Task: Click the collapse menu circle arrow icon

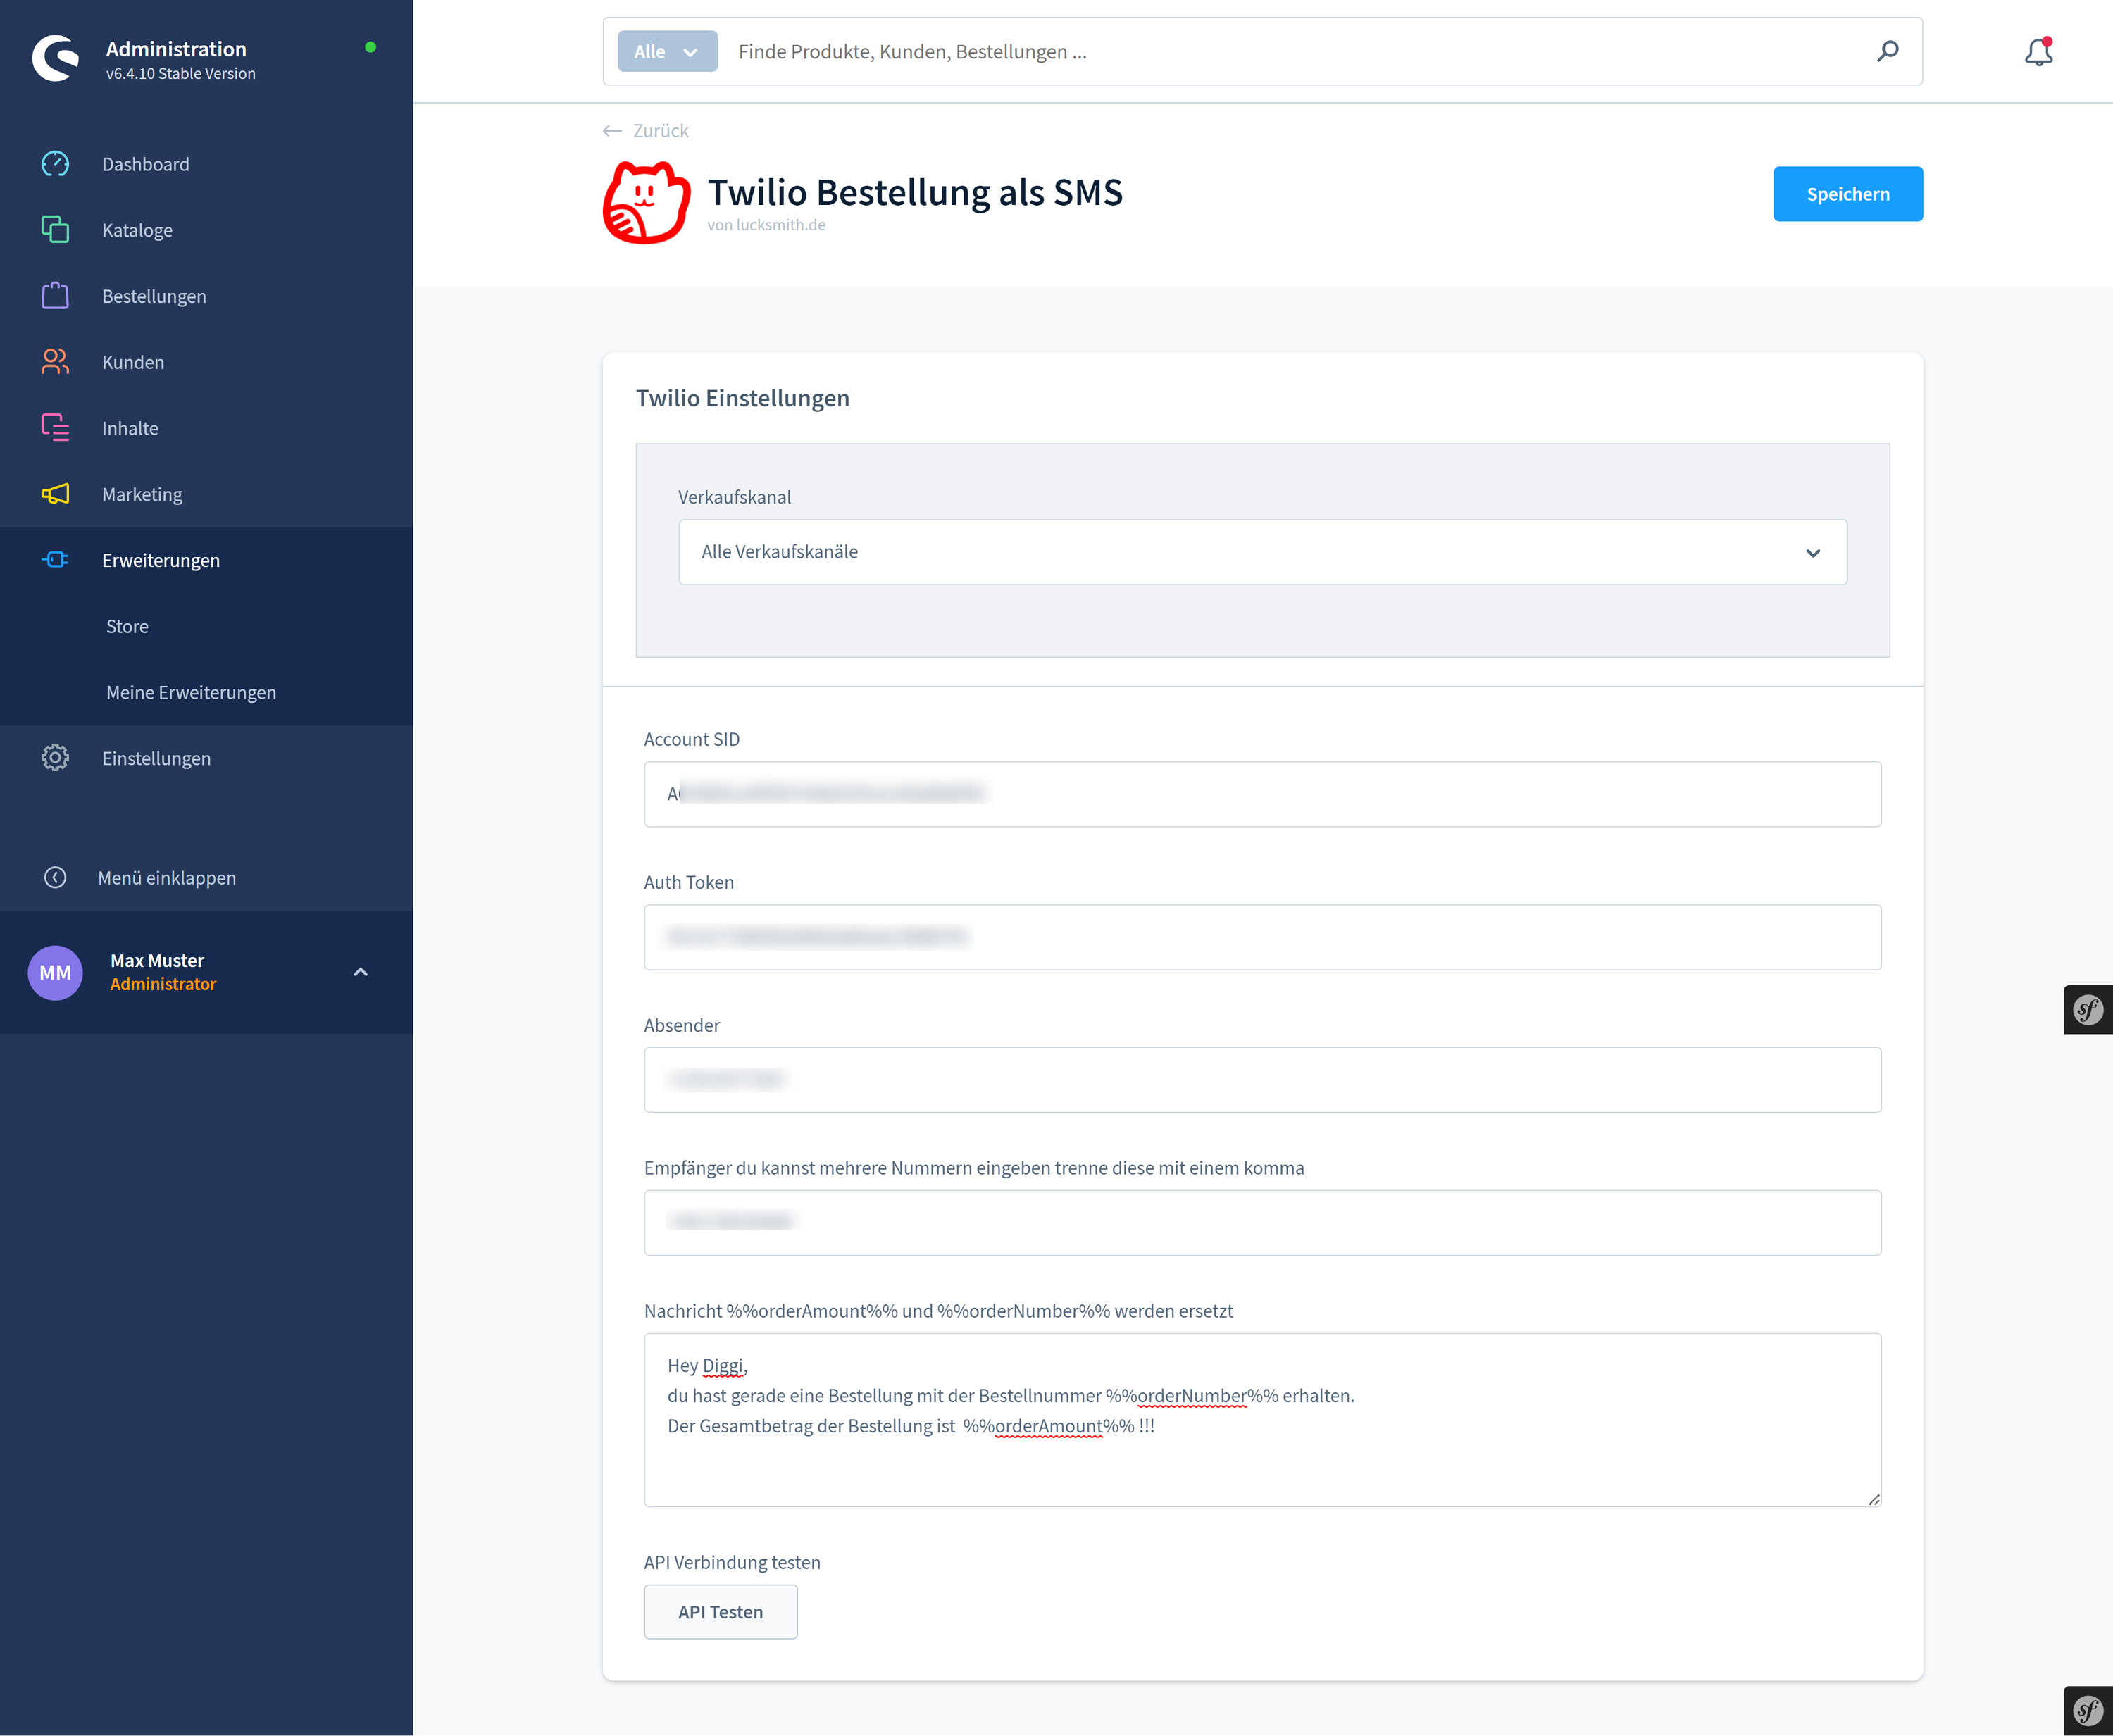Action: pos(55,878)
